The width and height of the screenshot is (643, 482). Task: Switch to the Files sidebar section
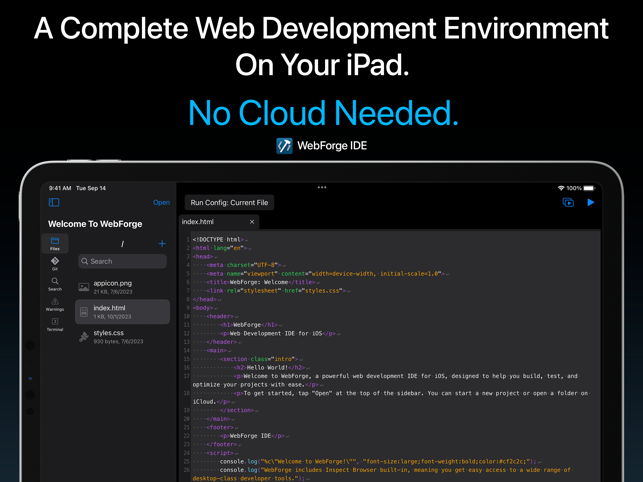tap(55, 243)
